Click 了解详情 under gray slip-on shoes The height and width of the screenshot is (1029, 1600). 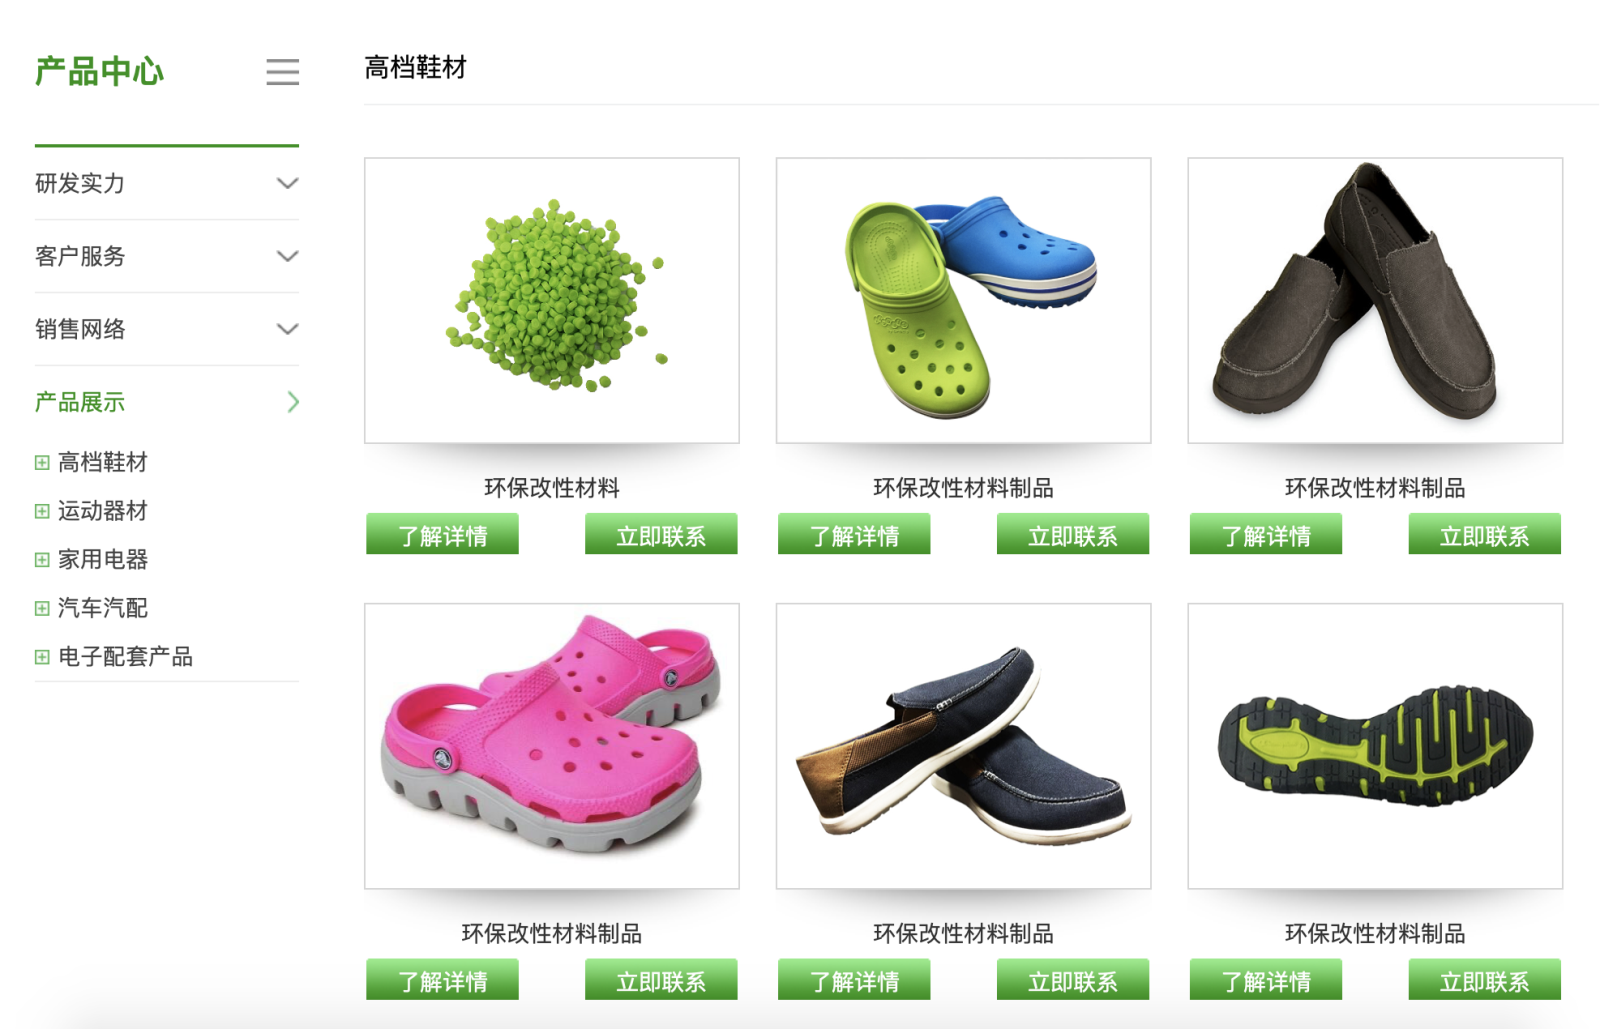pos(1266,534)
